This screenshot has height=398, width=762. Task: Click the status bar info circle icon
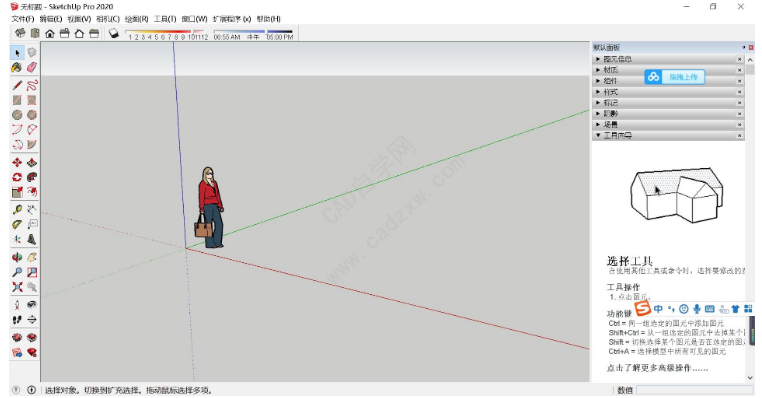32,390
